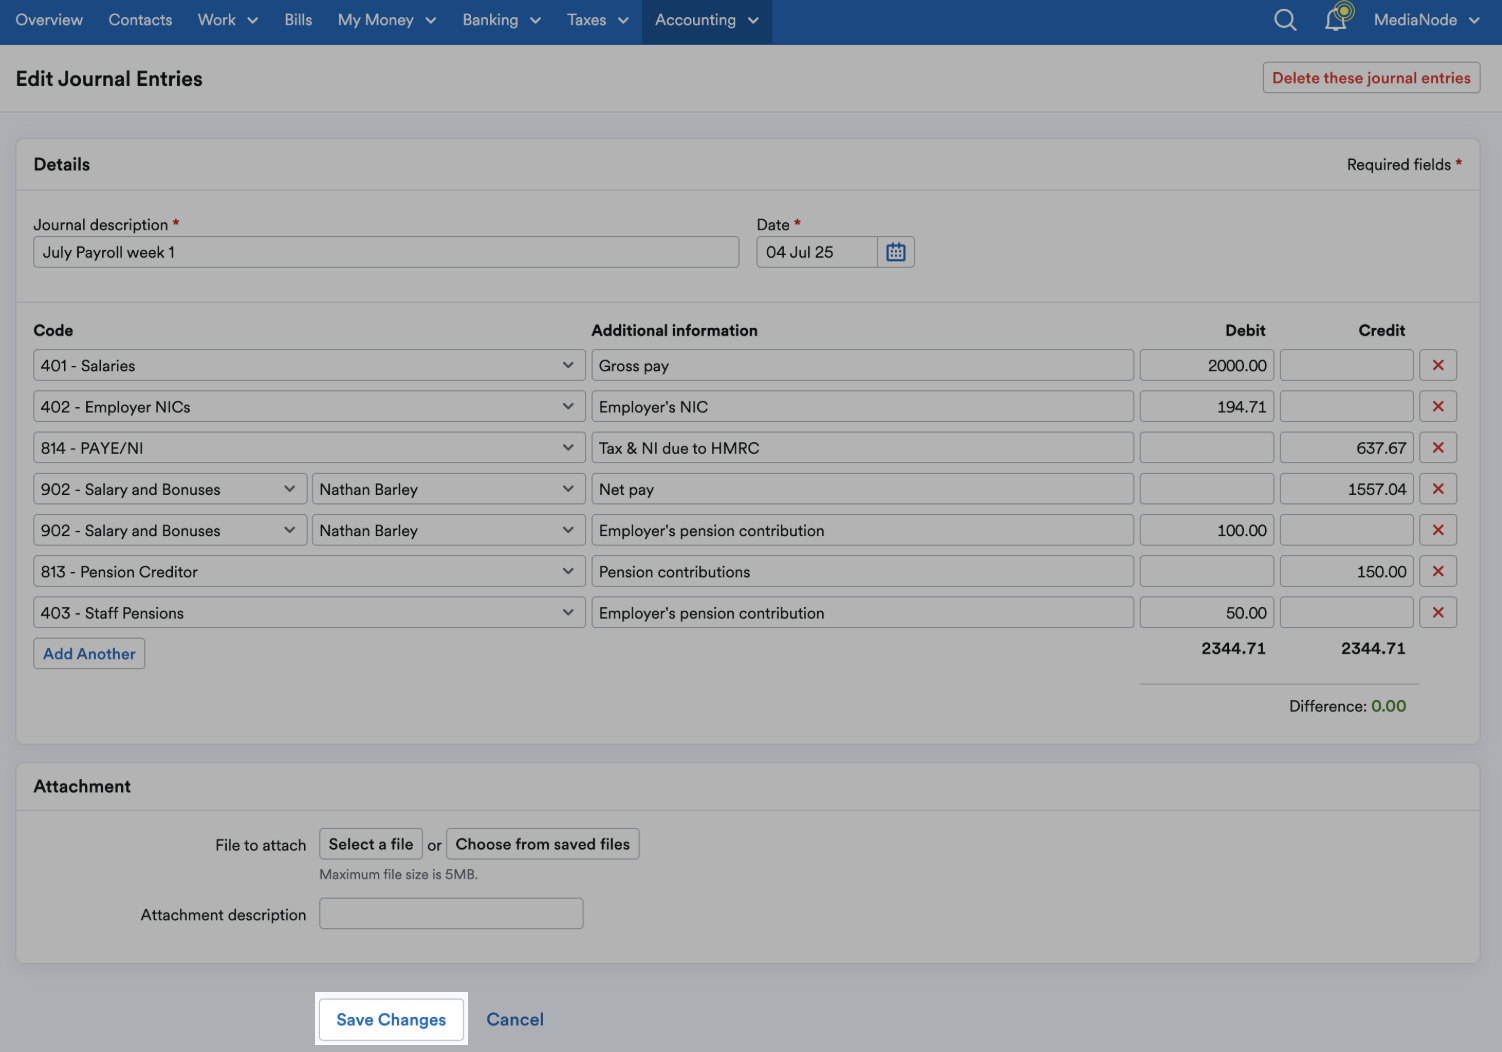1502x1052 pixels.
Task: Click the 2000.00 debit field
Action: tap(1207, 365)
